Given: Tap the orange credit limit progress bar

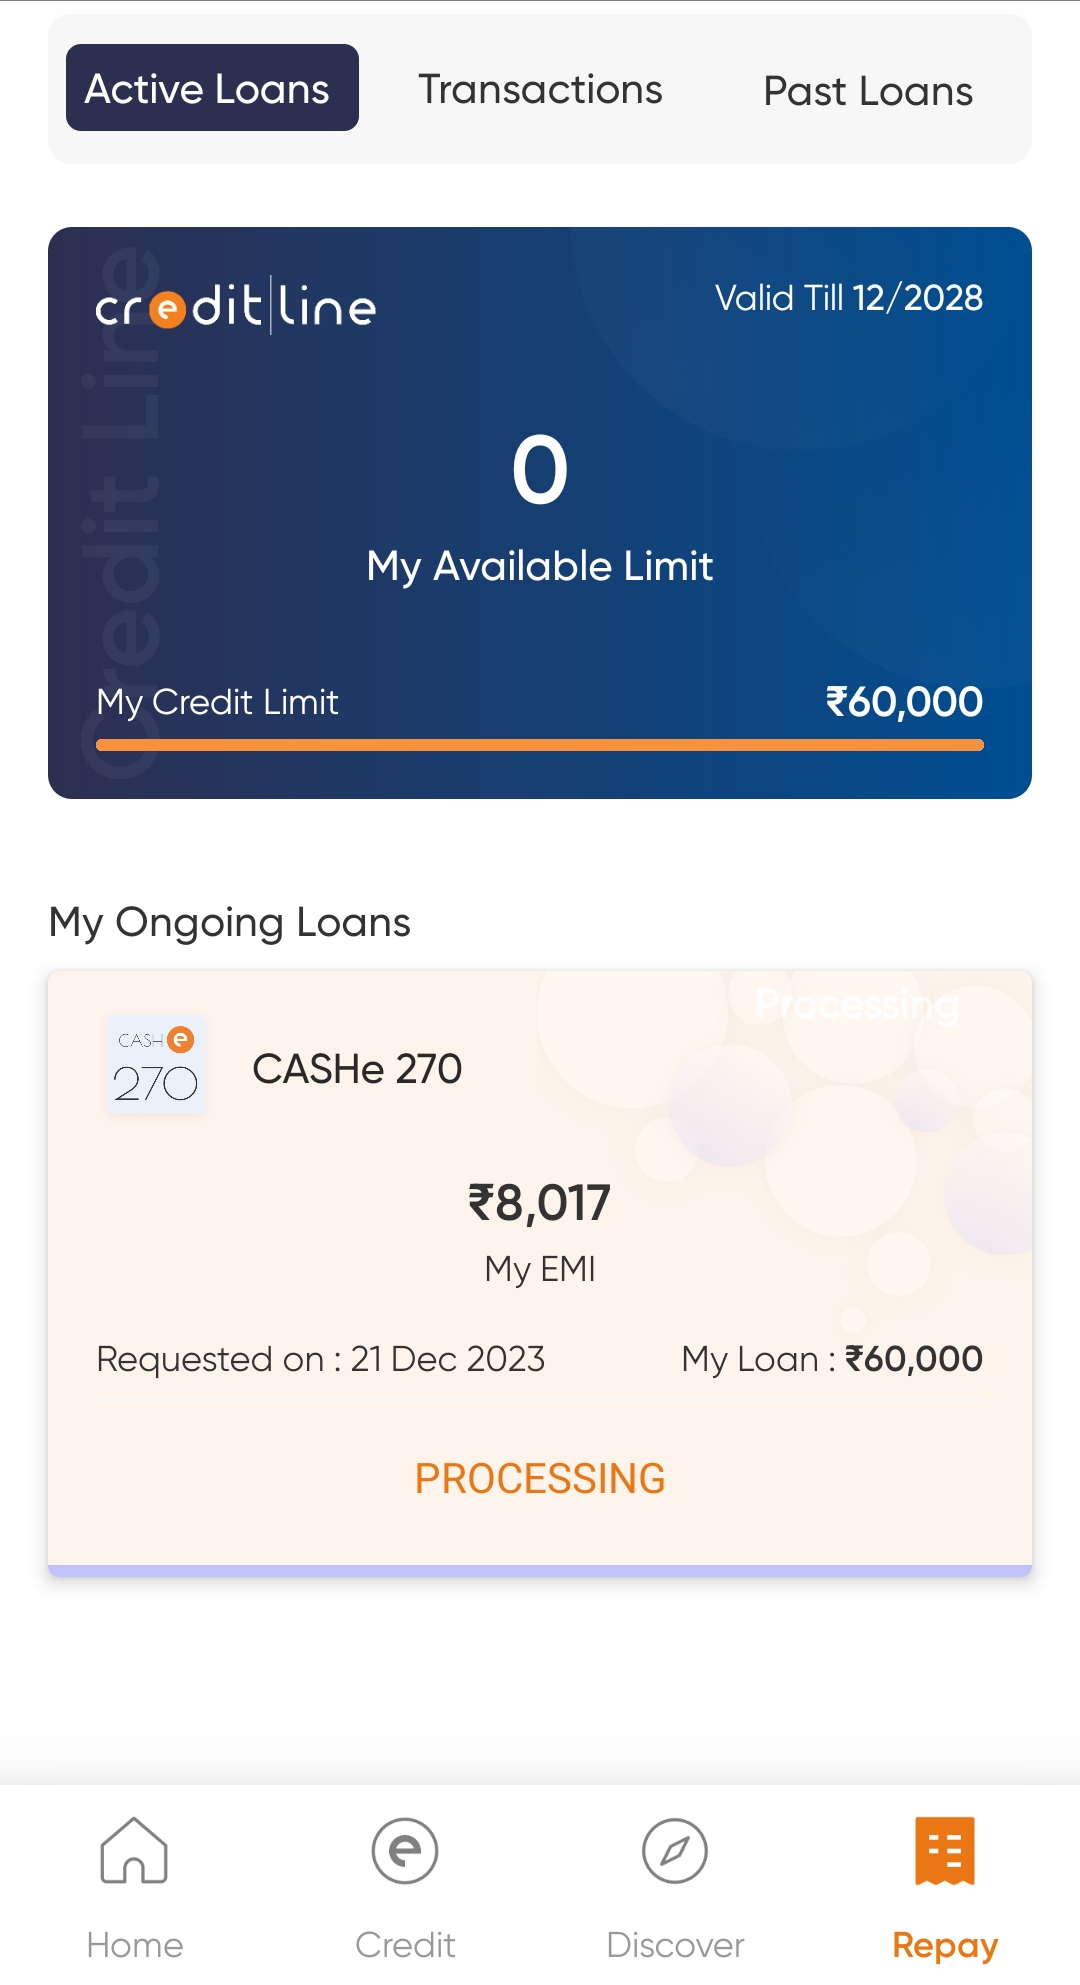Looking at the screenshot, I should [x=540, y=745].
